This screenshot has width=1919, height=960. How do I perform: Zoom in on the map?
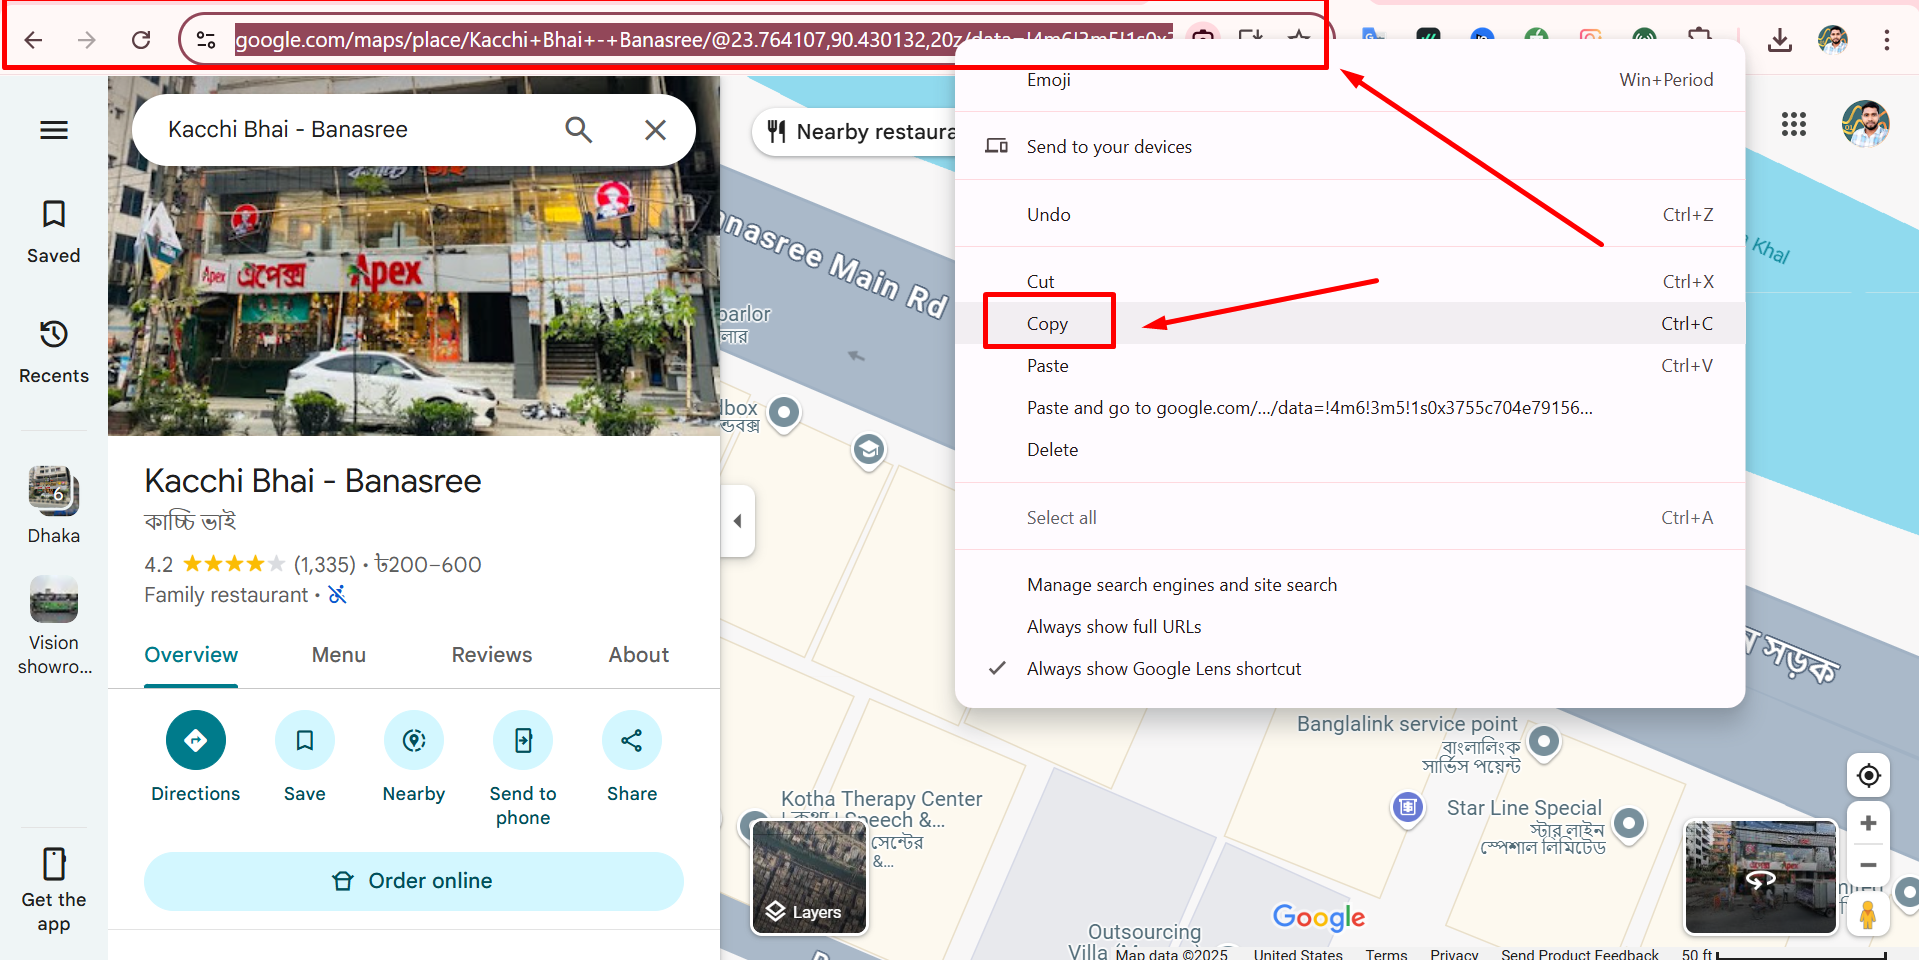[1868, 823]
